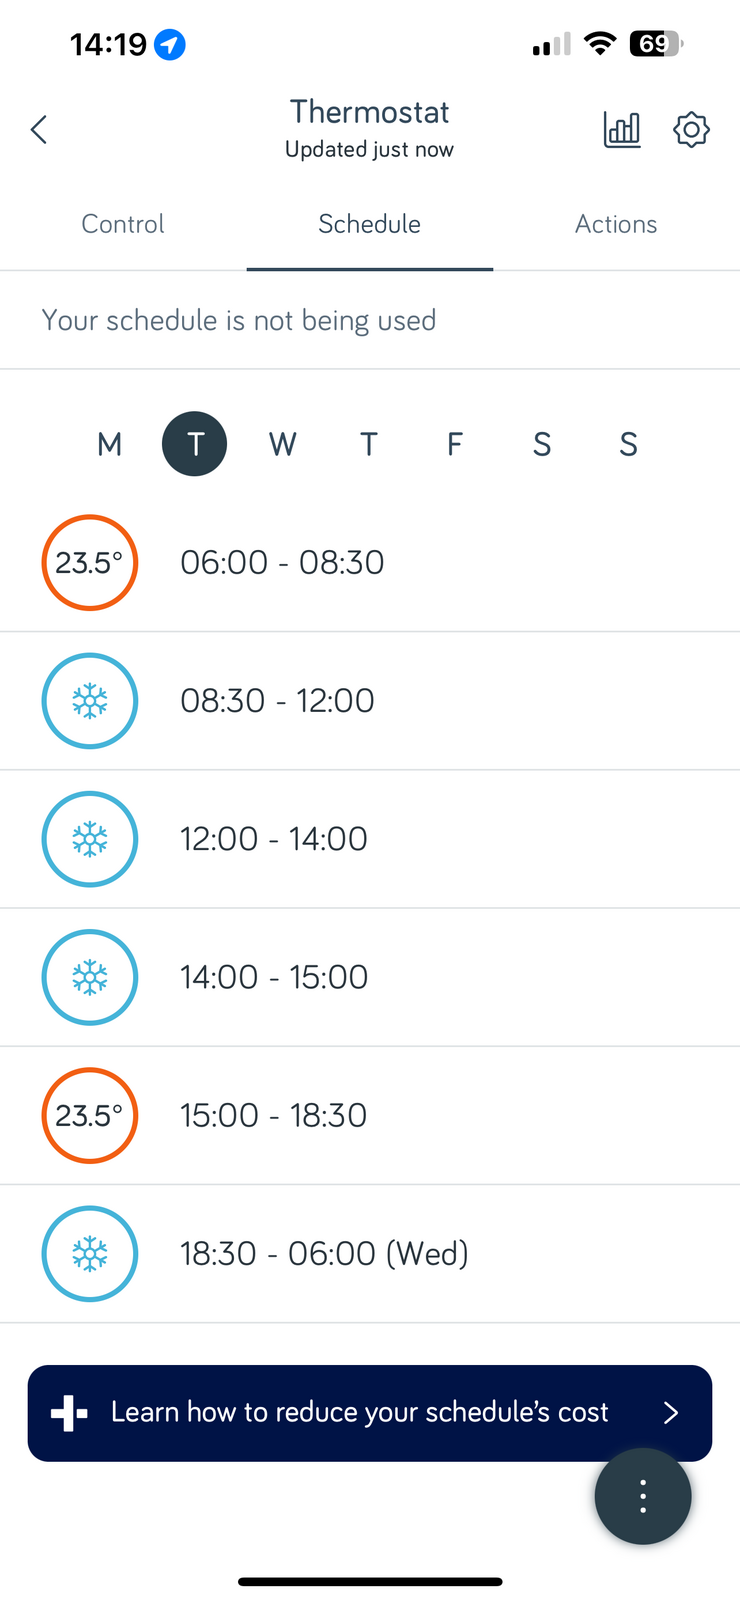Viewport: 740px width, 1600px height.
Task: Open the usage statistics chart icon
Action: pyautogui.click(x=622, y=129)
